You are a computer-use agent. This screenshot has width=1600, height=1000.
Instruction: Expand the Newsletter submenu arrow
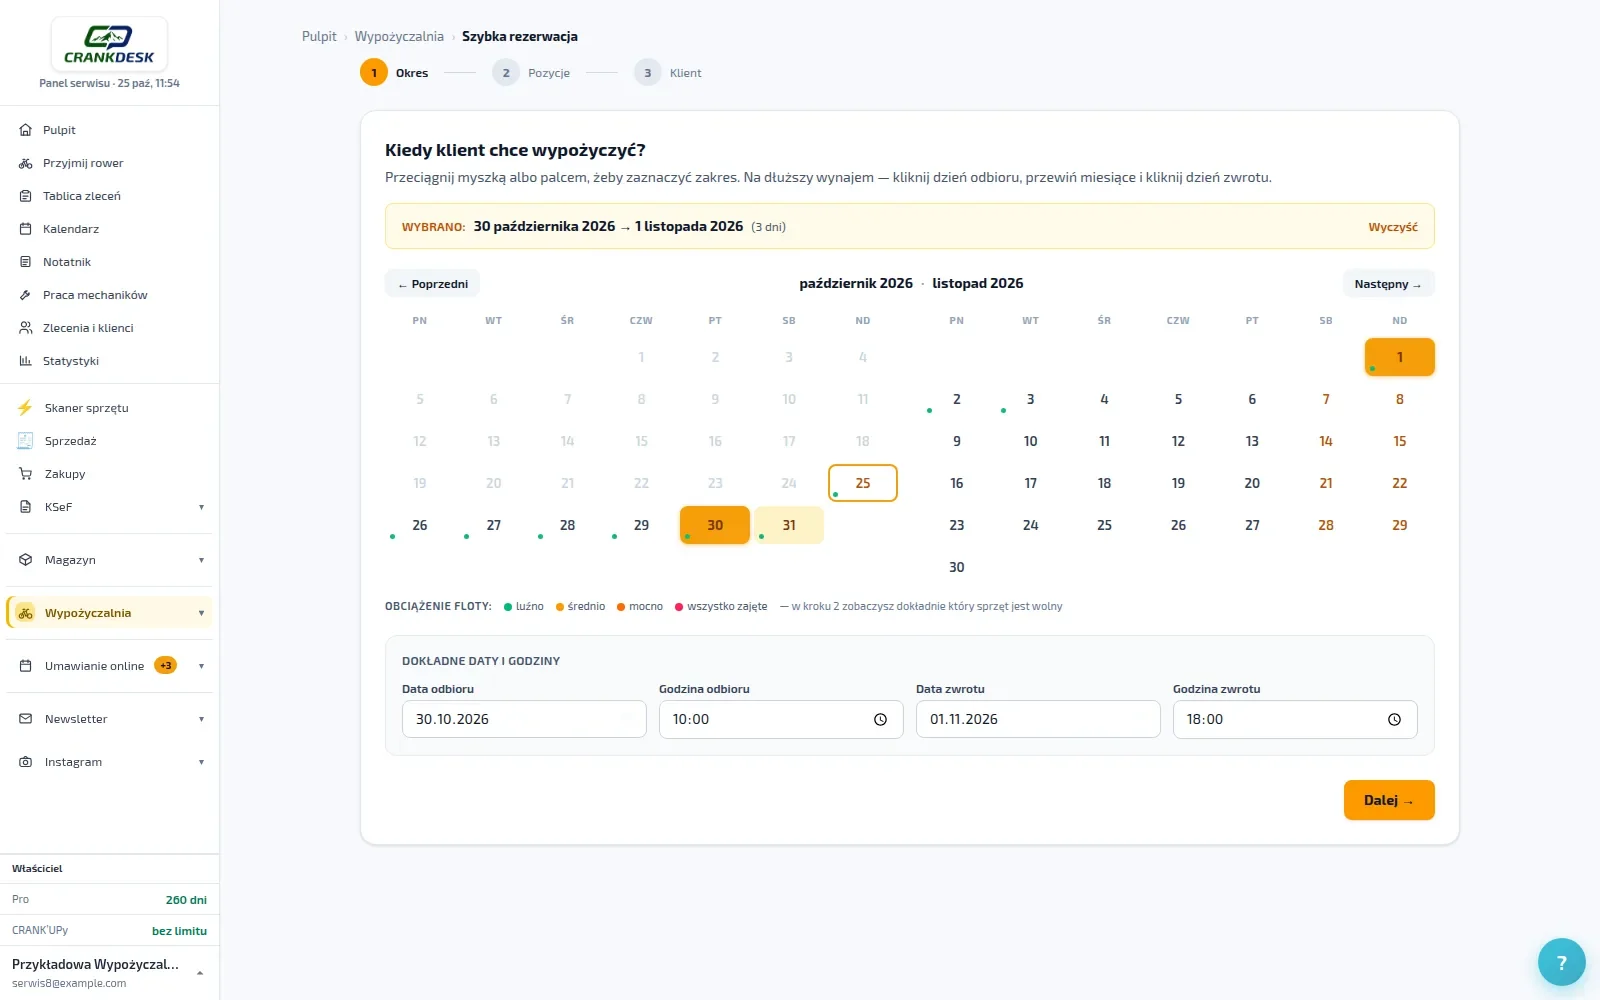201,719
